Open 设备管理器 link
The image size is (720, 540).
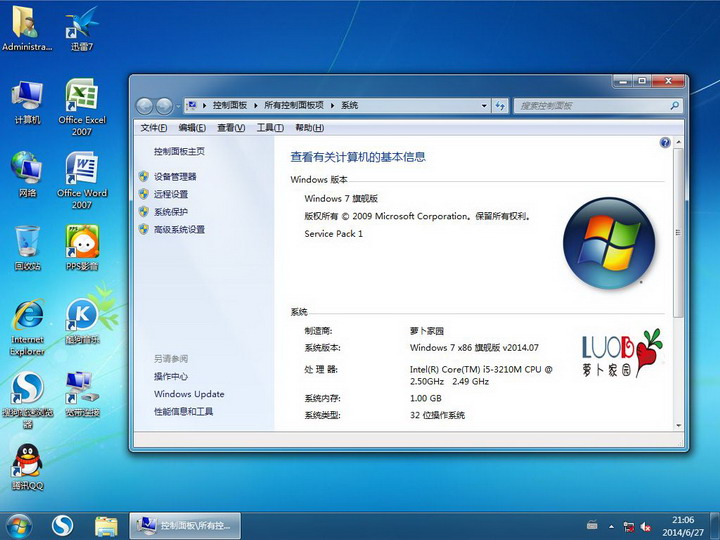point(175,176)
